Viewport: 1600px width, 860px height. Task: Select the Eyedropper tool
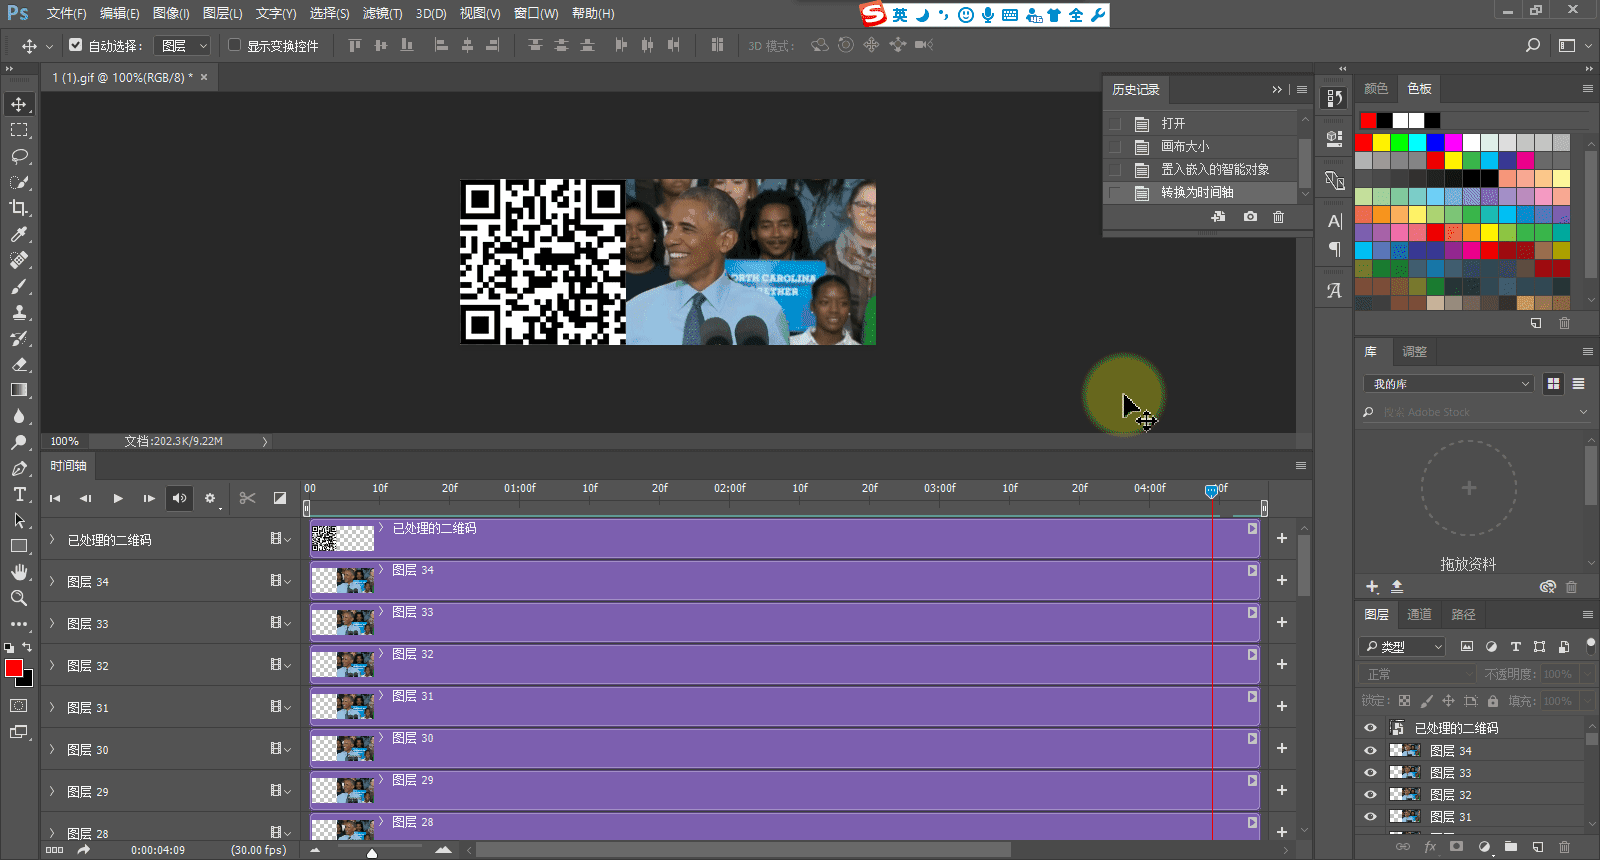pos(19,234)
